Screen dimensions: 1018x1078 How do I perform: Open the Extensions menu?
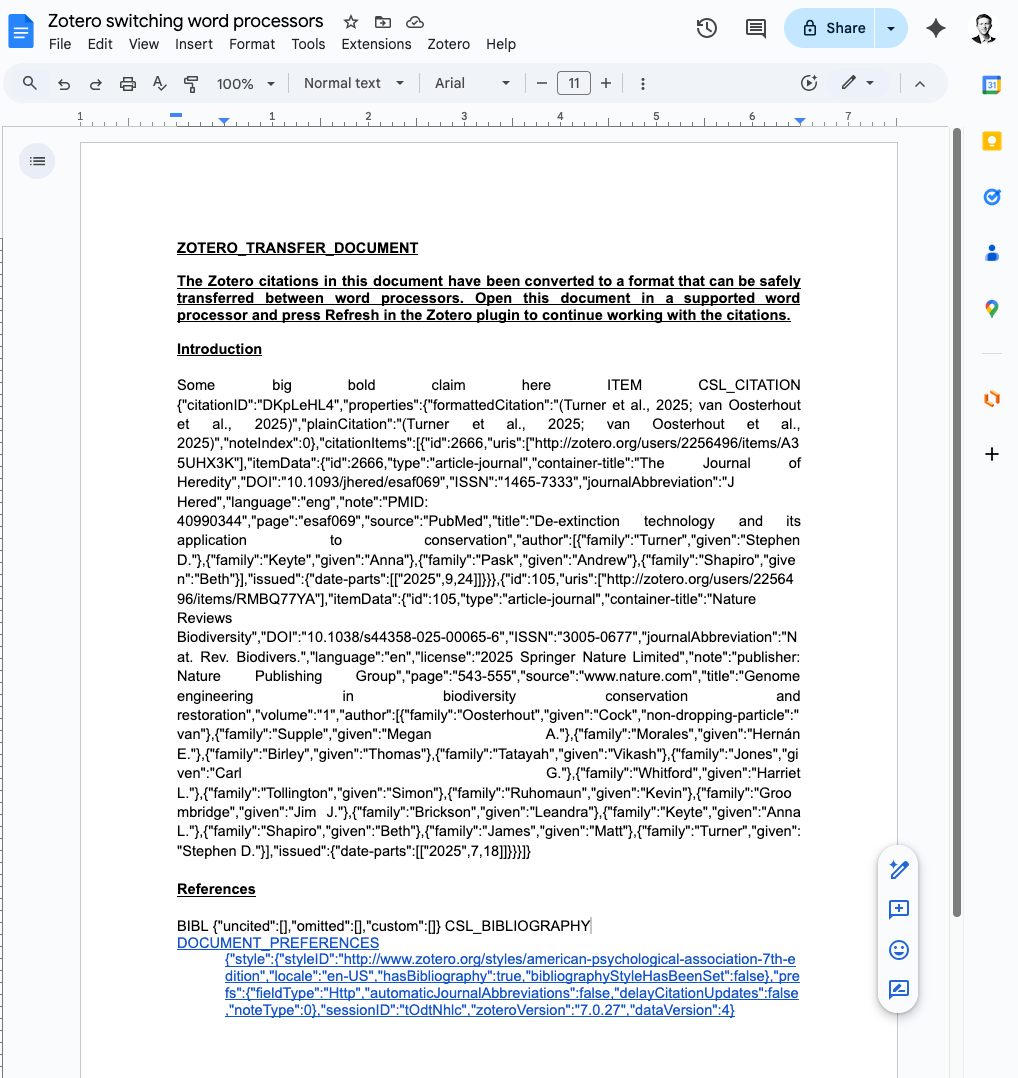point(376,44)
